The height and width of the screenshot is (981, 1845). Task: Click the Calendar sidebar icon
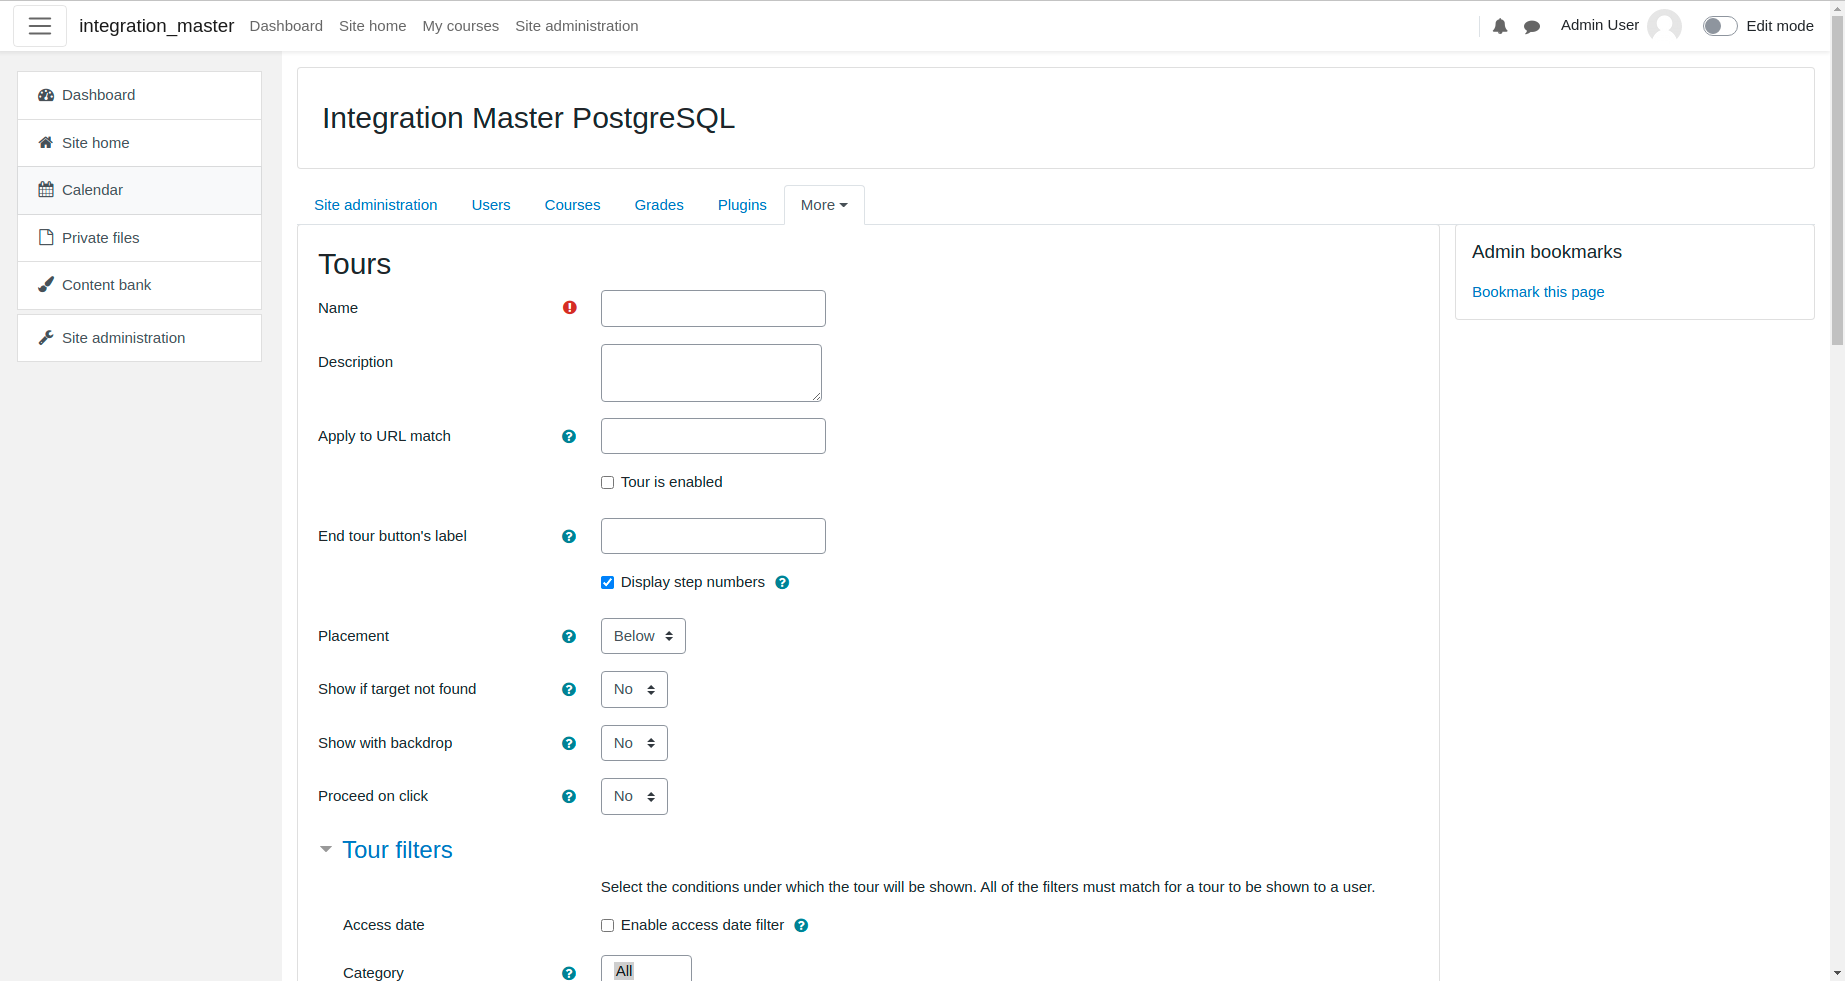coord(46,190)
